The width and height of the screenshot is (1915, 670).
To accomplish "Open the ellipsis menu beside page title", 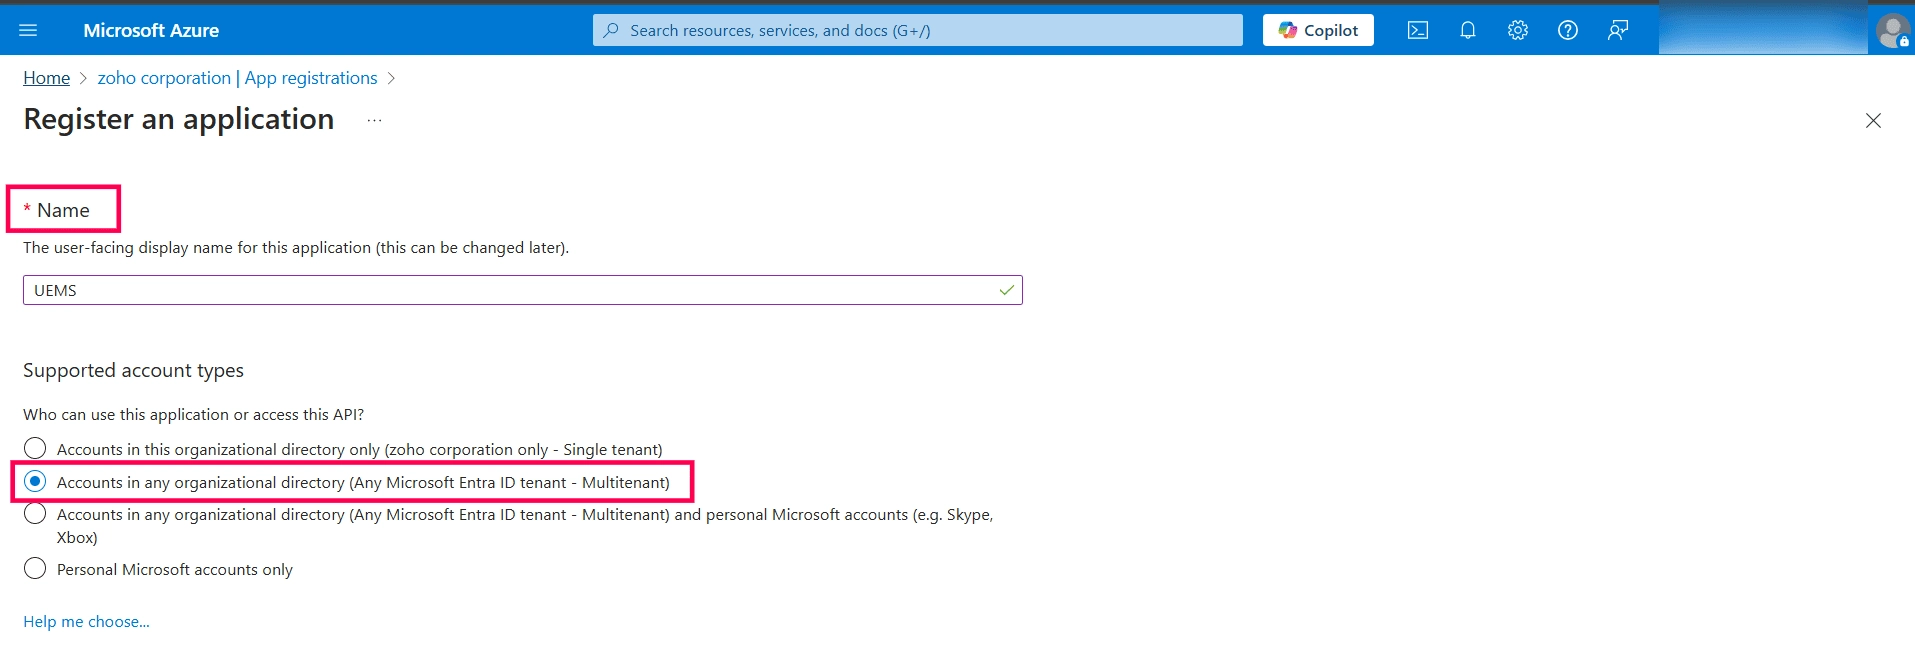I will 374,120.
